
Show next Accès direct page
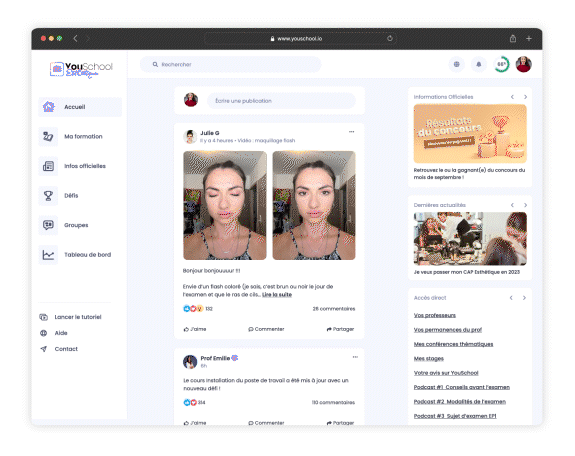(524, 298)
